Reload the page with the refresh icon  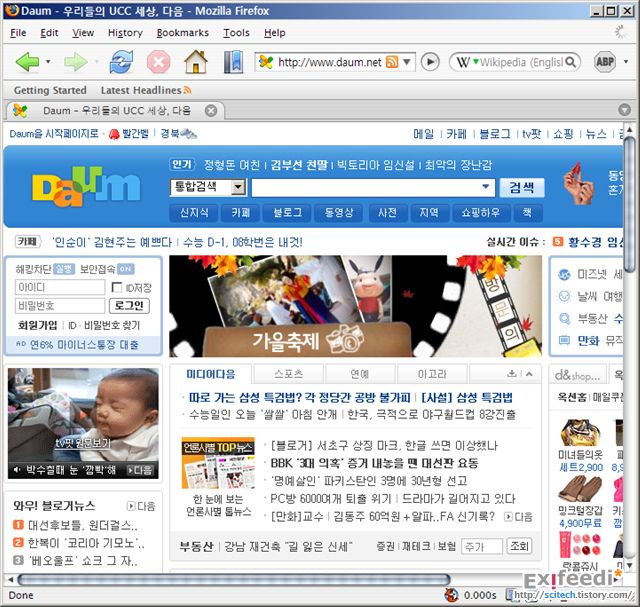tap(121, 62)
